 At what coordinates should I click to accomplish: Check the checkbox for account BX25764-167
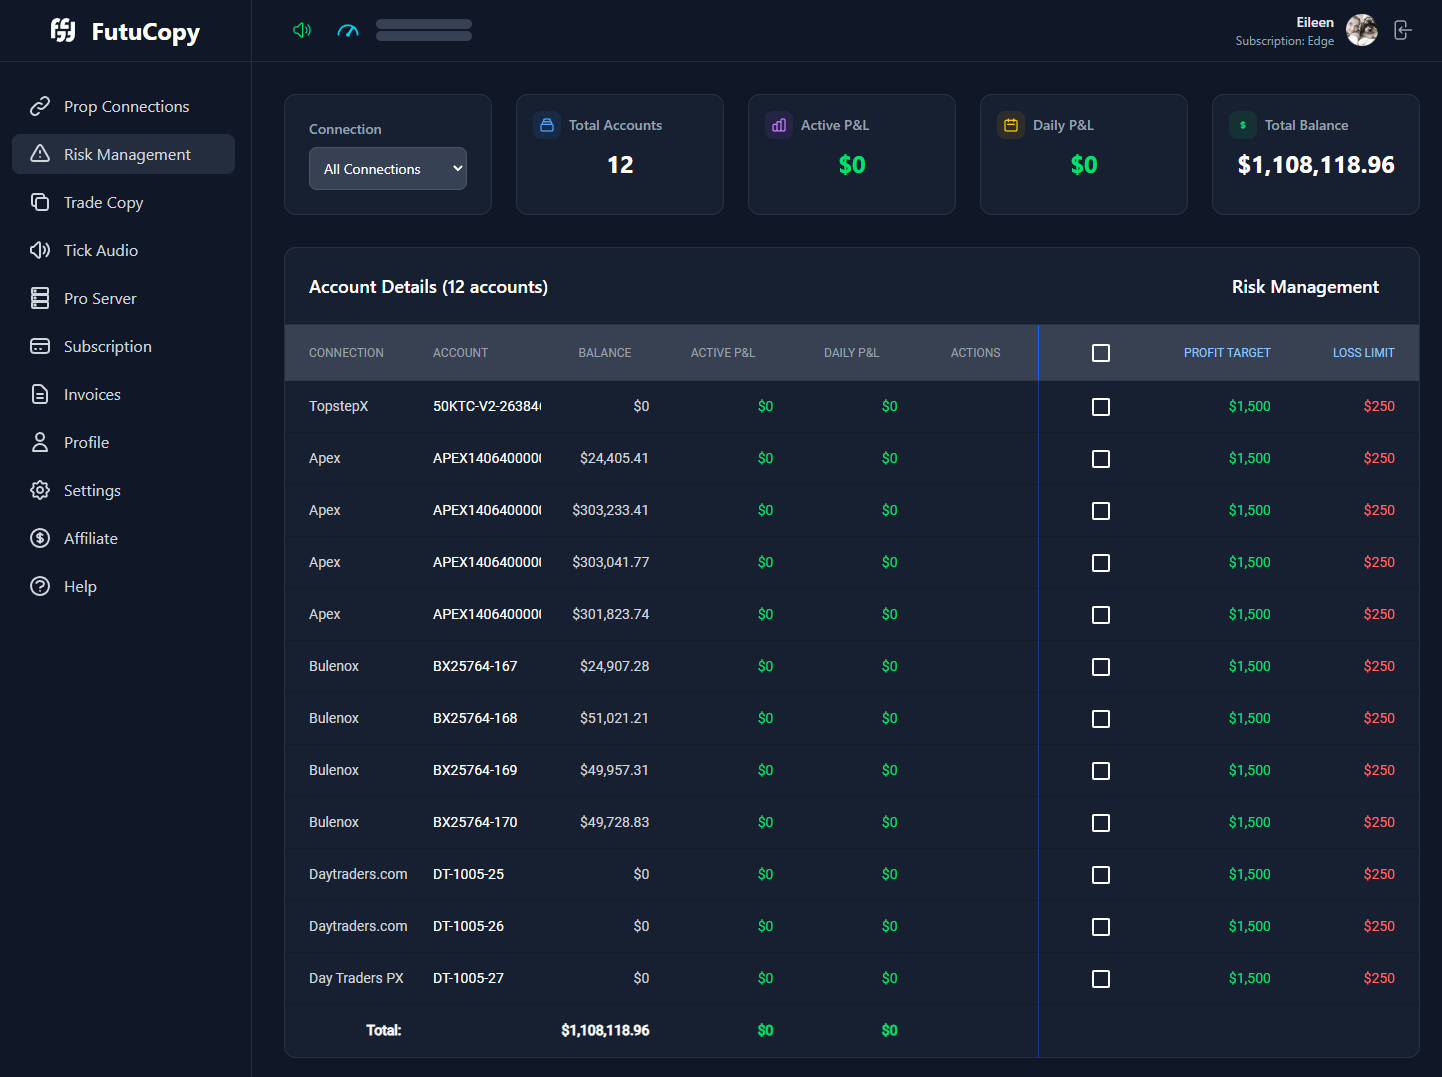coord(1101,666)
